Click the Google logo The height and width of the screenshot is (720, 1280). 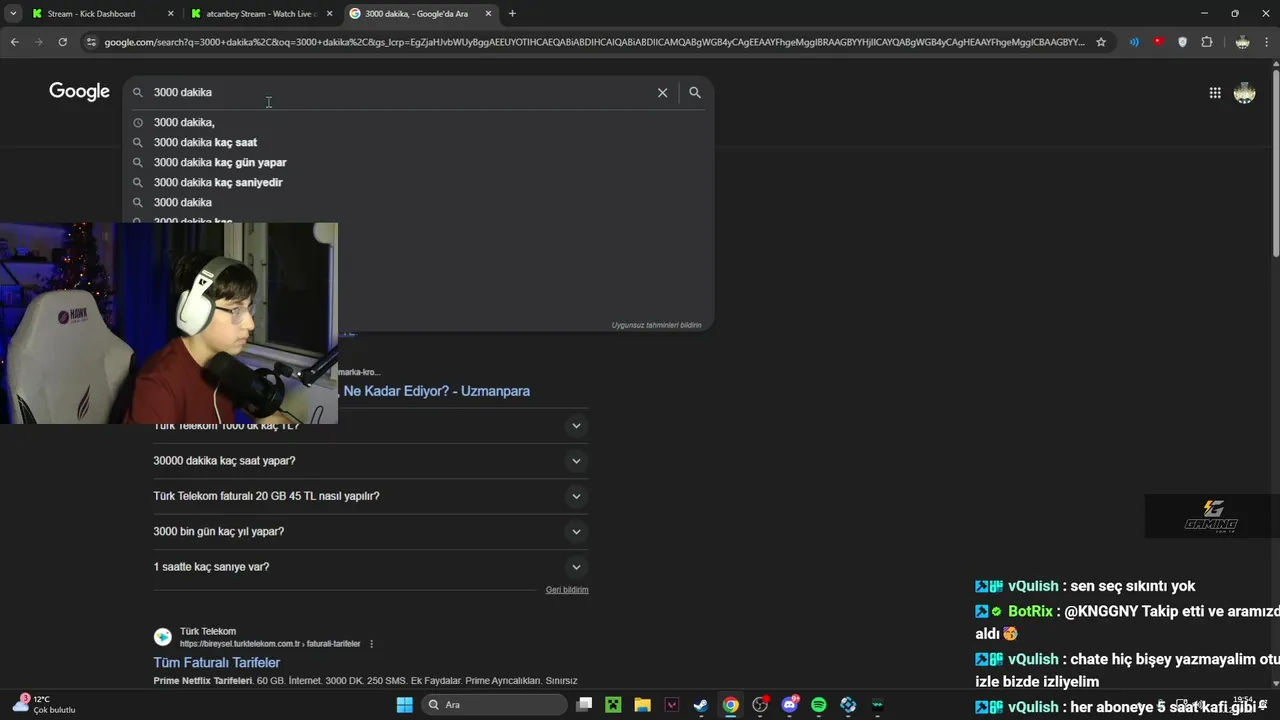click(x=79, y=92)
